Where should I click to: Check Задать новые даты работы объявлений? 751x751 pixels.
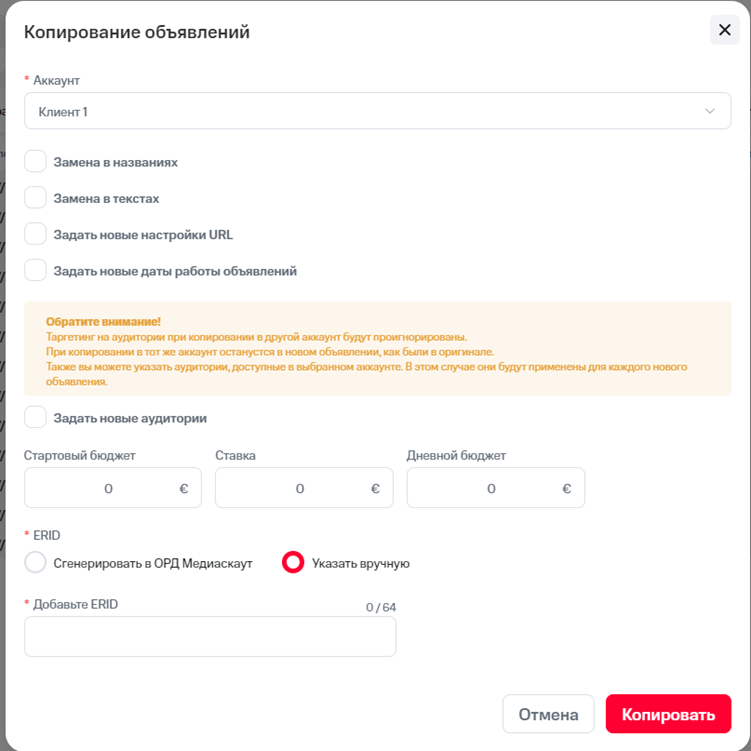[x=36, y=270]
